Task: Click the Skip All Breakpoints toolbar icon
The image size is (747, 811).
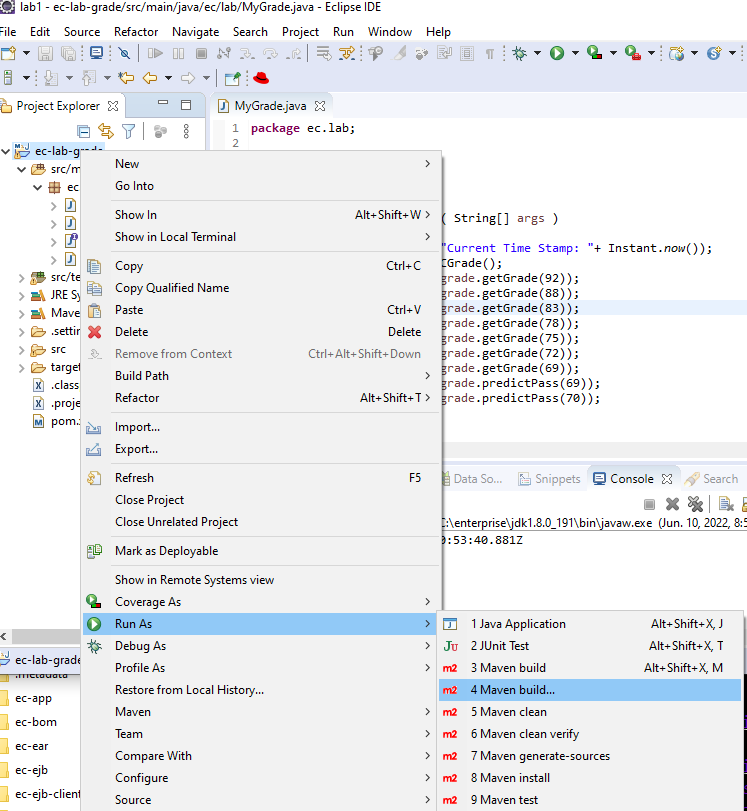Action: 124,53
